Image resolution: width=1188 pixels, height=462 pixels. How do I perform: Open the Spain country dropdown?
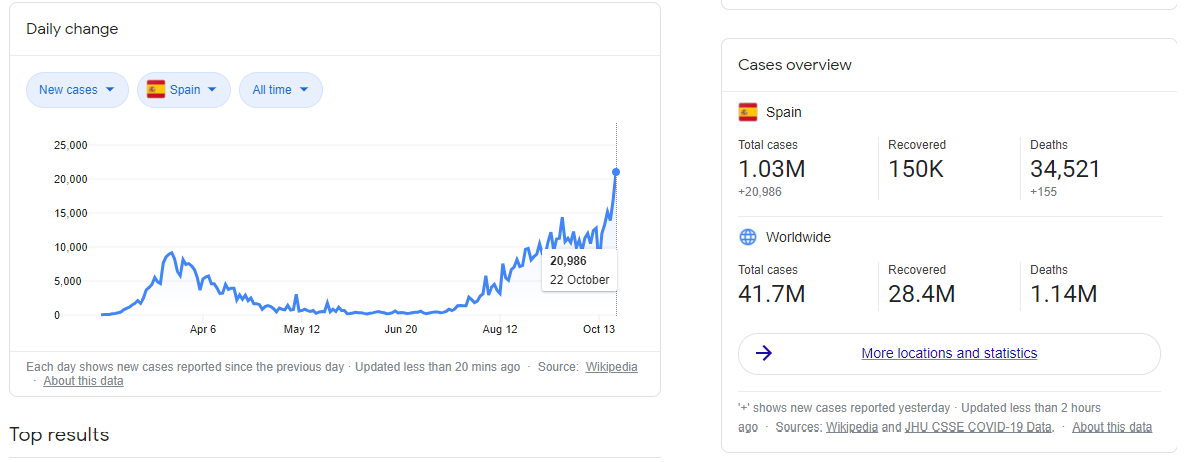[183, 90]
